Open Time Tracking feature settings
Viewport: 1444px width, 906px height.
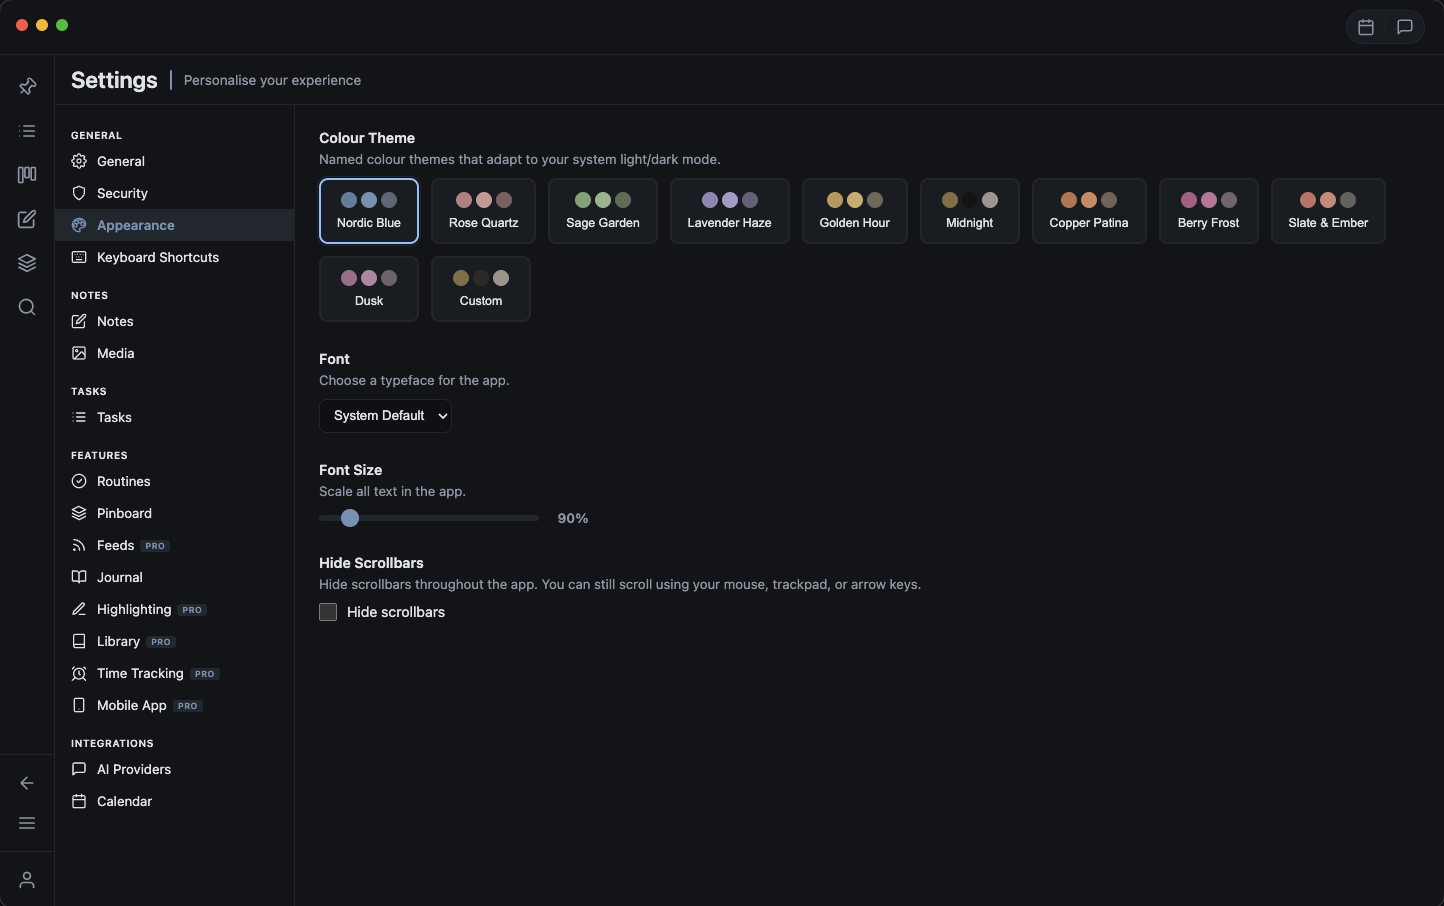pyautogui.click(x=140, y=673)
